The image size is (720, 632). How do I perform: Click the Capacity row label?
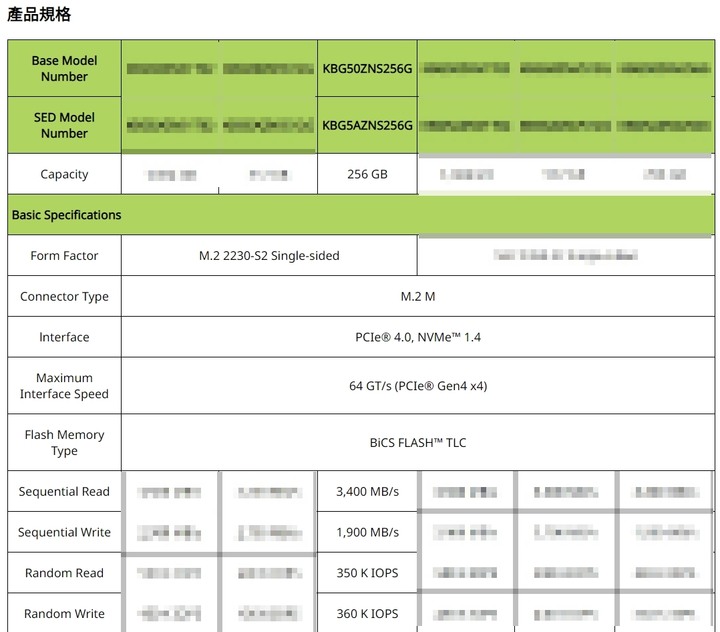pos(64,174)
